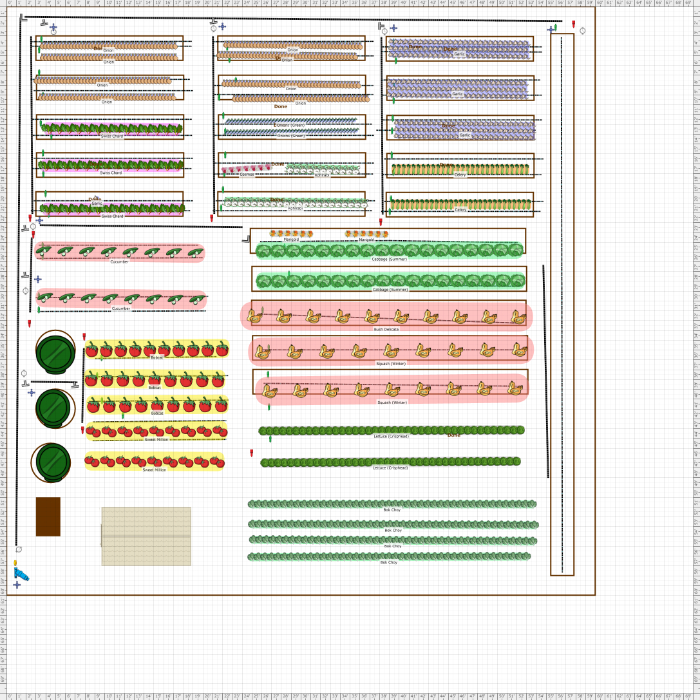The width and height of the screenshot is (700, 700).
Task: Select the middle green water barrel
Action: (55, 408)
